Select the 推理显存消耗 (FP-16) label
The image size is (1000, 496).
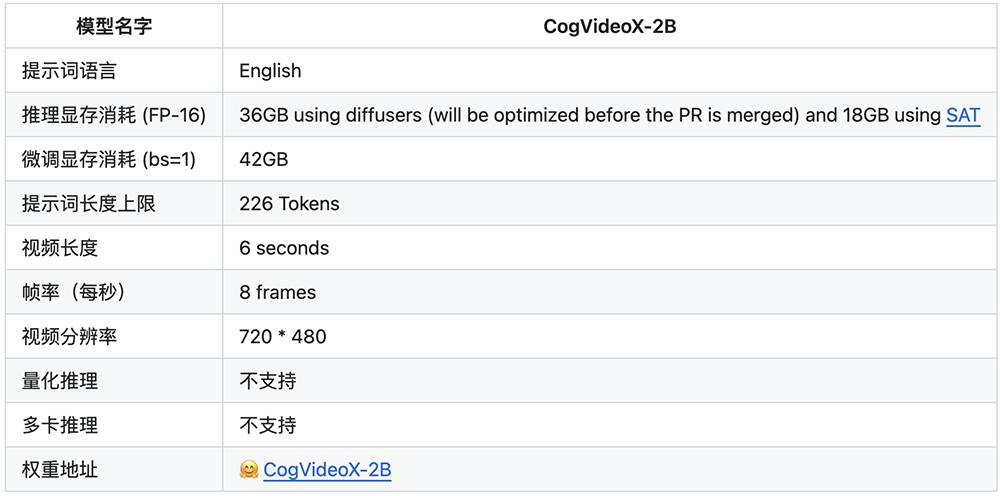[x=114, y=115]
